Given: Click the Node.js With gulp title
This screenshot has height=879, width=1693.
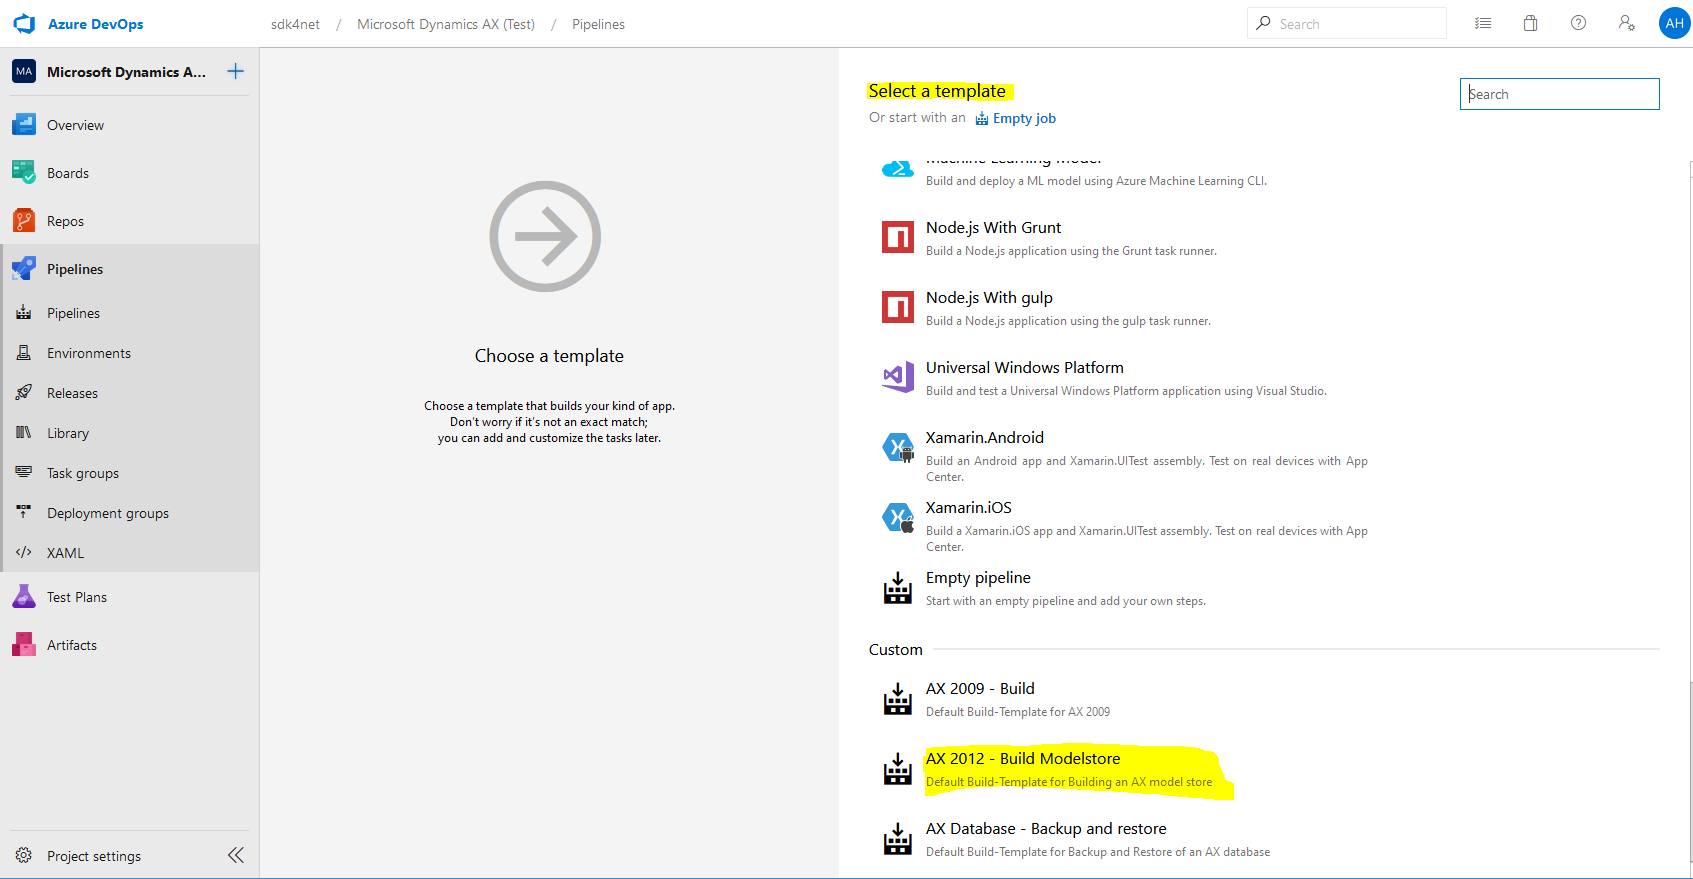Looking at the screenshot, I should click(x=989, y=297).
